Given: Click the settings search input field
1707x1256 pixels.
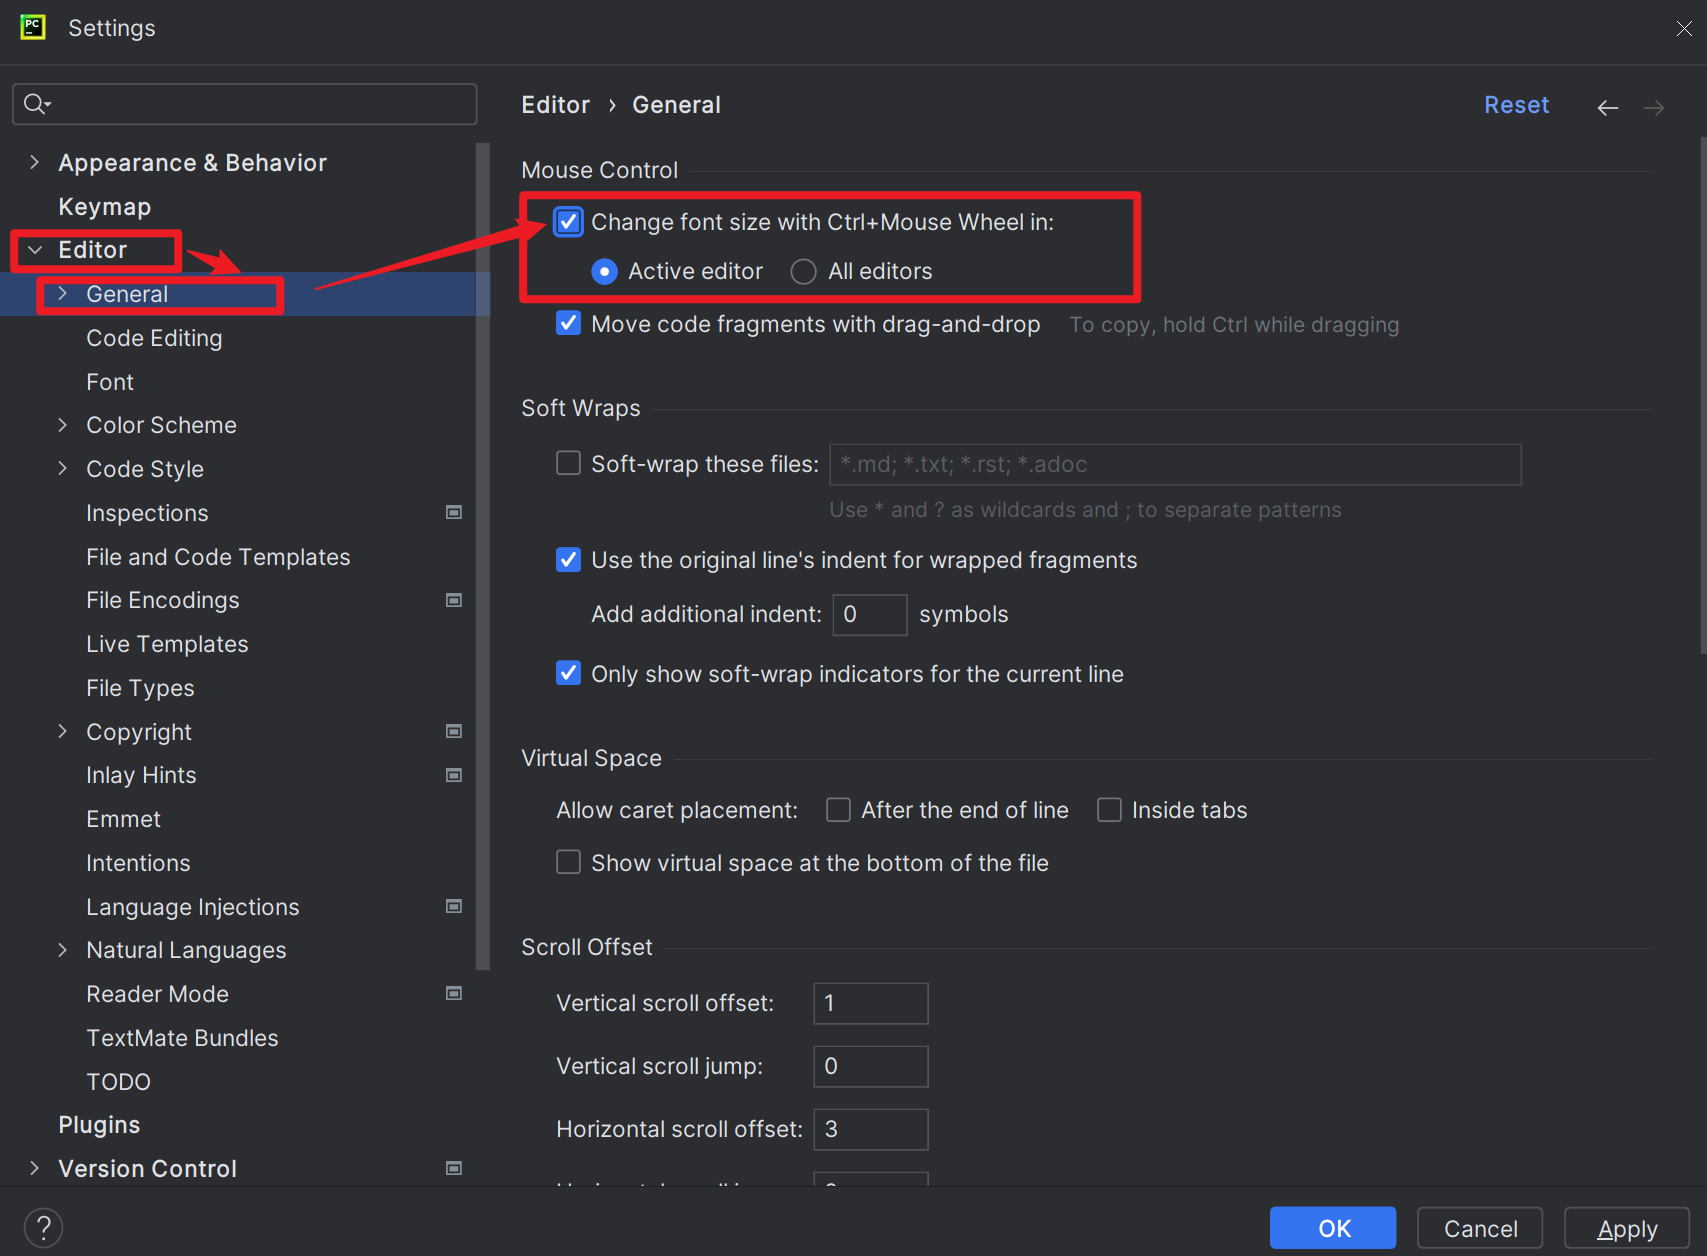Looking at the screenshot, I should click(244, 104).
